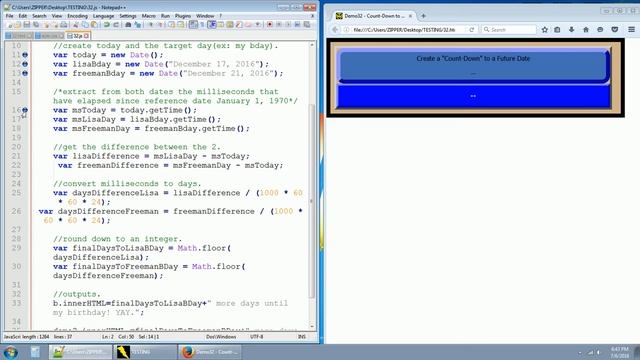Open the Plugins menu
This screenshot has height=360, width=640.
click(x=182, y=16)
